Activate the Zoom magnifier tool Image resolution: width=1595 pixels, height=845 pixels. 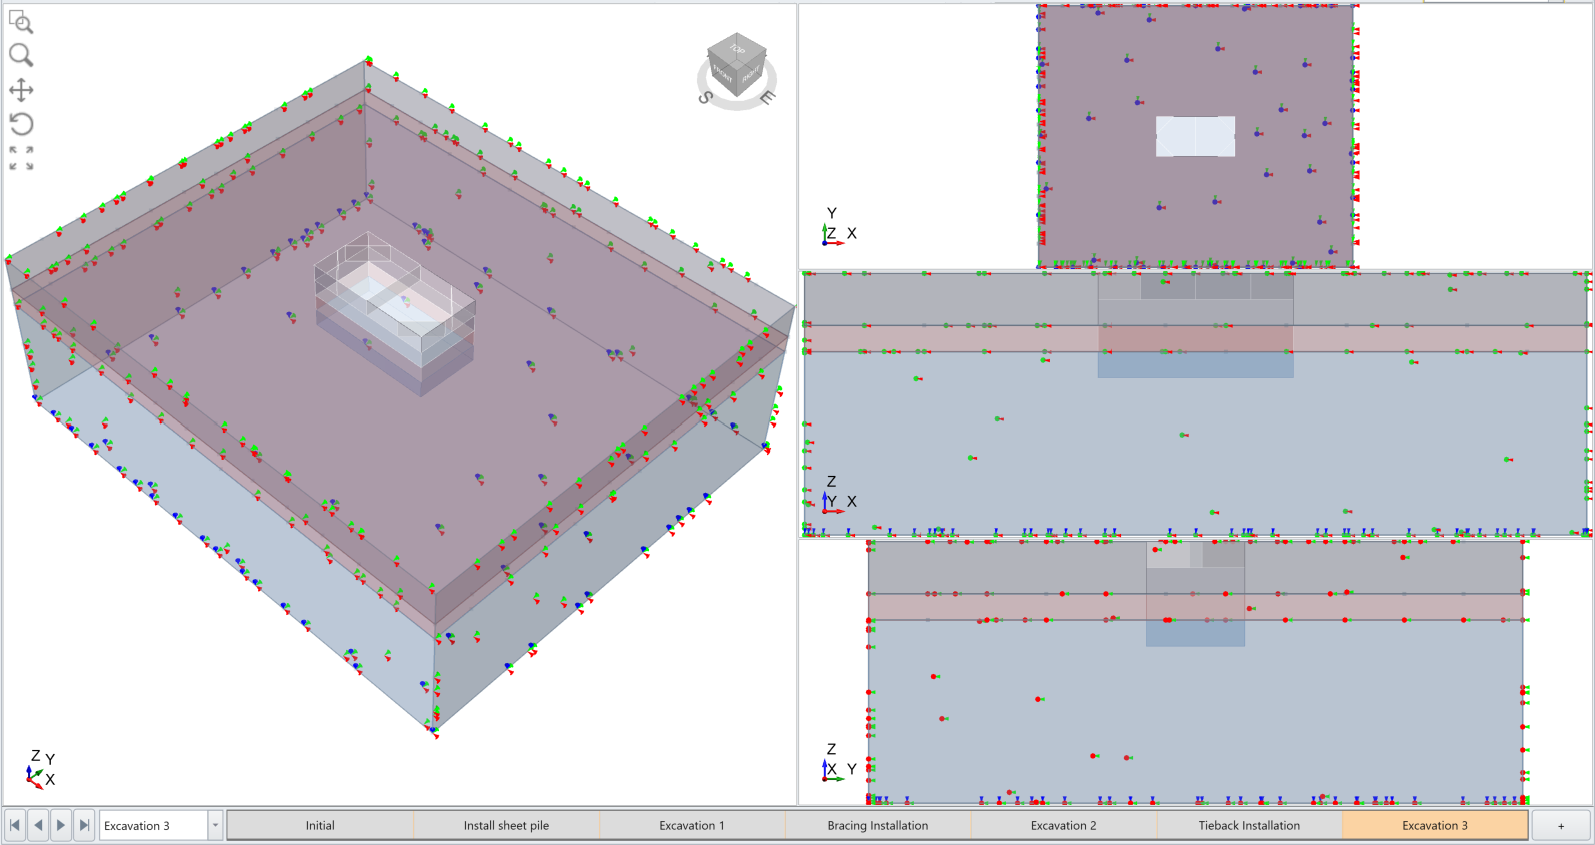coord(21,55)
